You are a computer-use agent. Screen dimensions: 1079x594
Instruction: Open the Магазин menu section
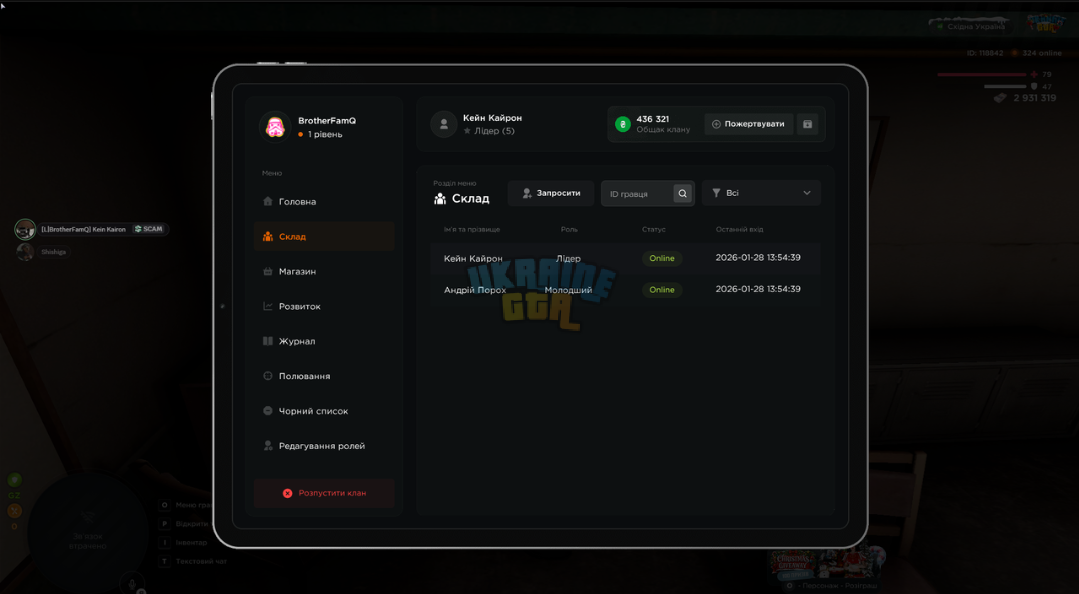[x=323, y=271]
